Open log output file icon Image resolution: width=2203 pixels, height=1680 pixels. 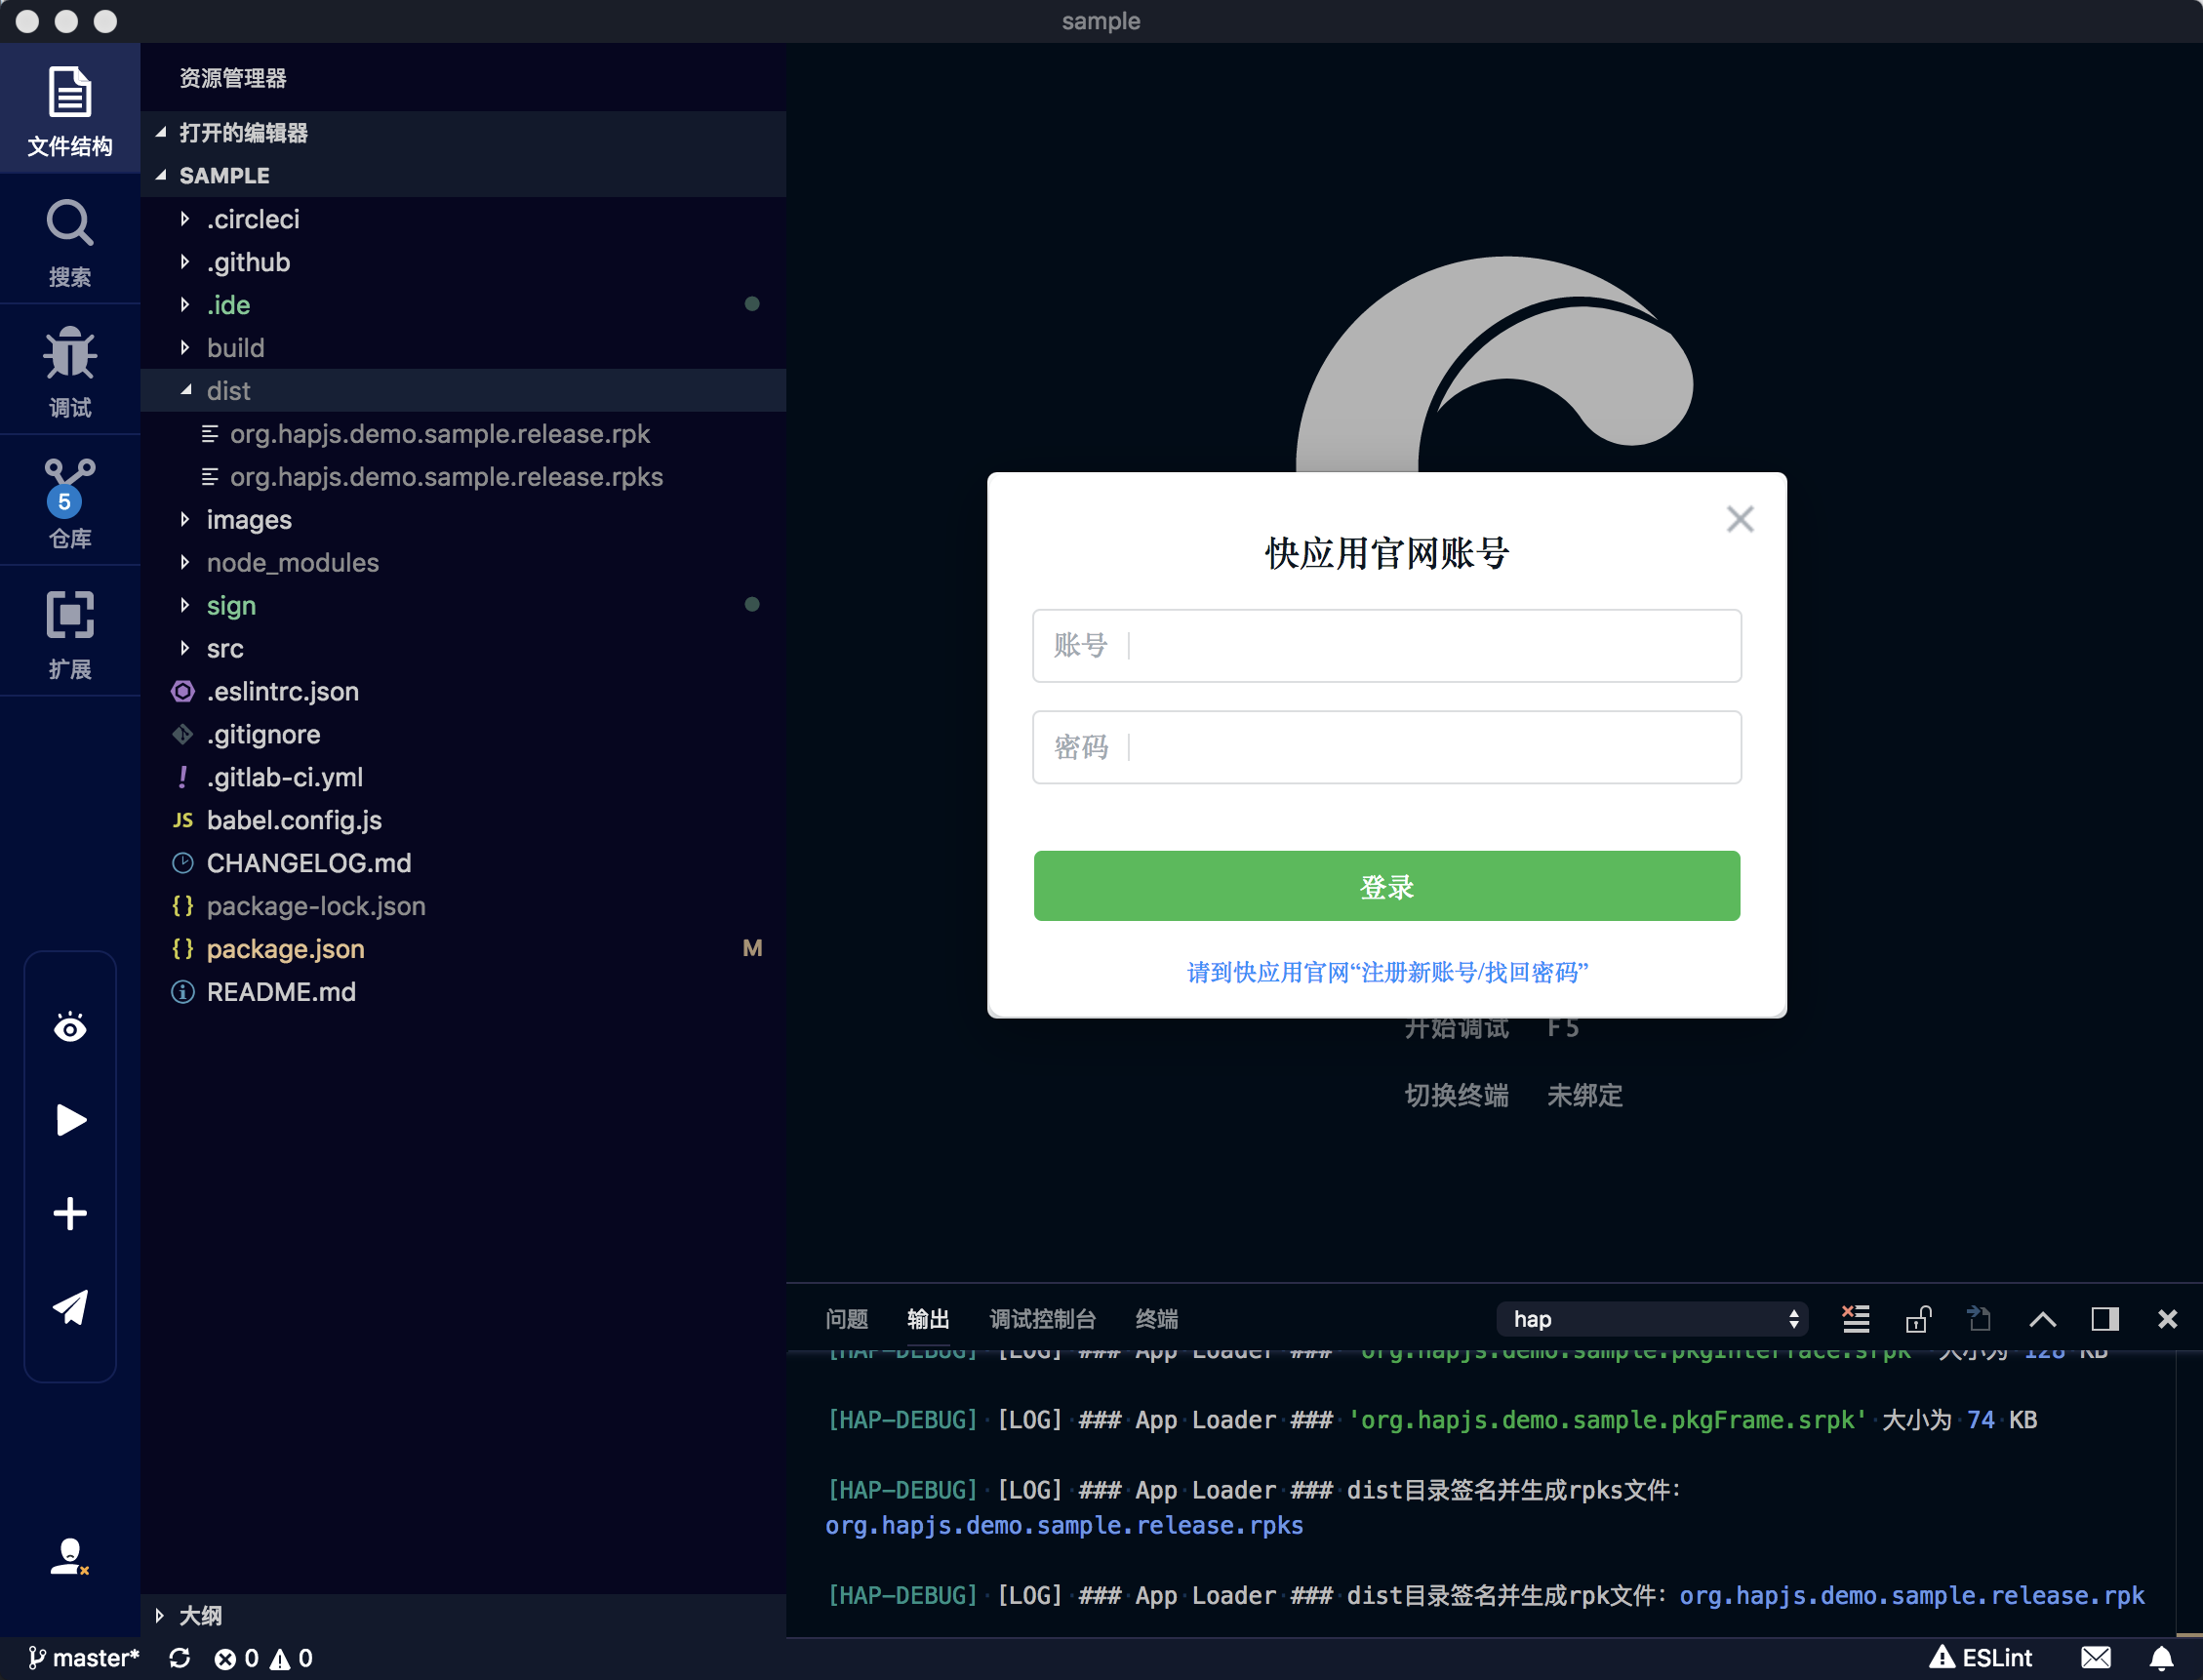(x=1979, y=1319)
